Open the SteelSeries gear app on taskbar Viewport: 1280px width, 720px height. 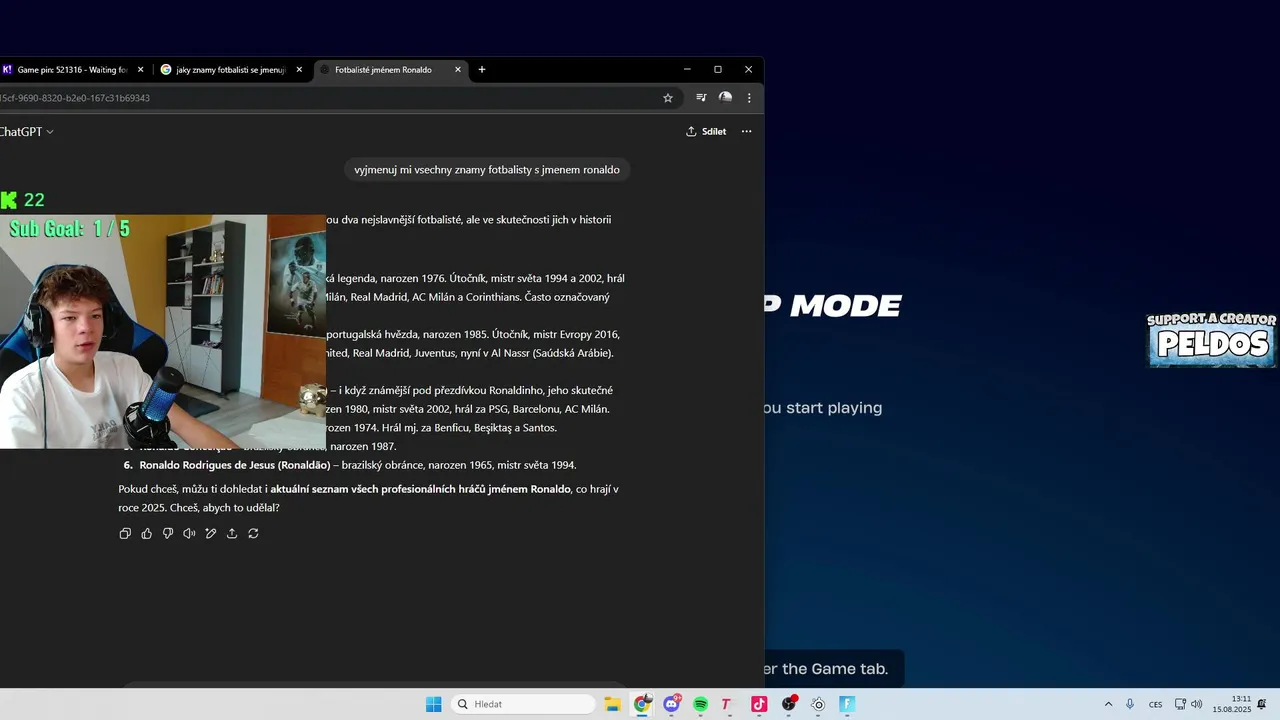(x=818, y=704)
